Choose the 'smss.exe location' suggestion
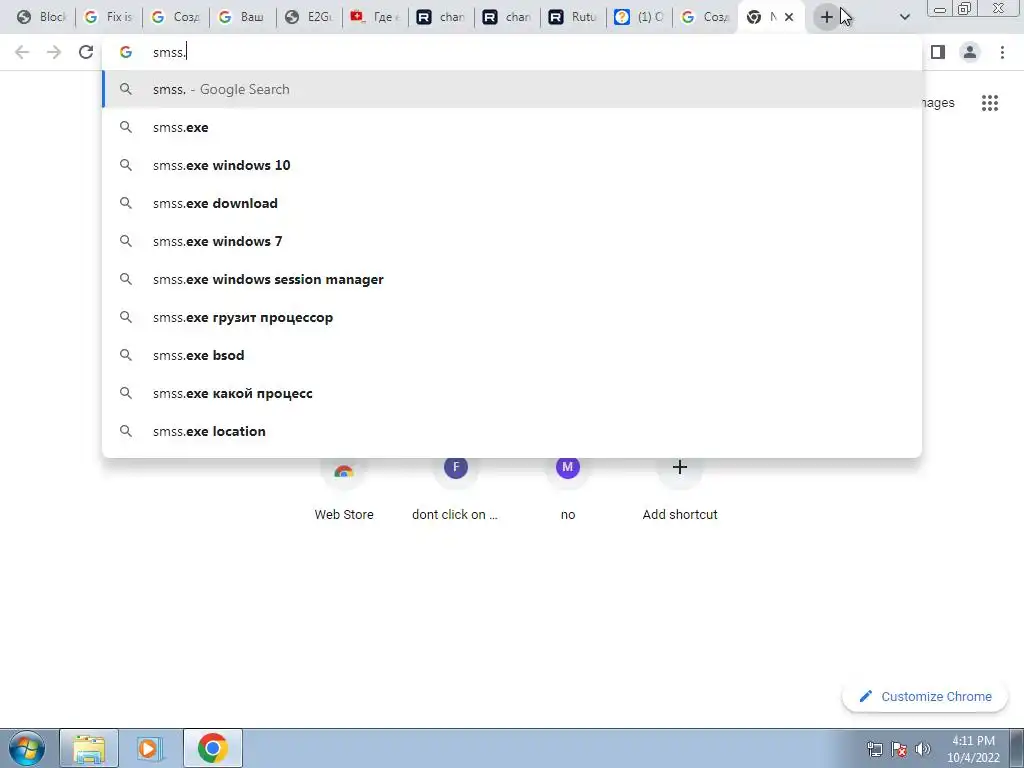Viewport: 1024px width, 768px height. pos(512,431)
